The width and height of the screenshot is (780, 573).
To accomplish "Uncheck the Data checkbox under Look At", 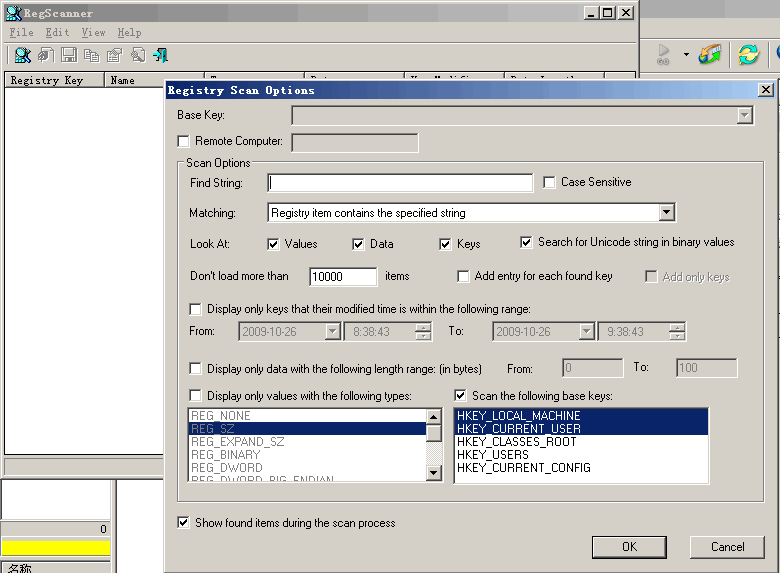I will tap(358, 244).
